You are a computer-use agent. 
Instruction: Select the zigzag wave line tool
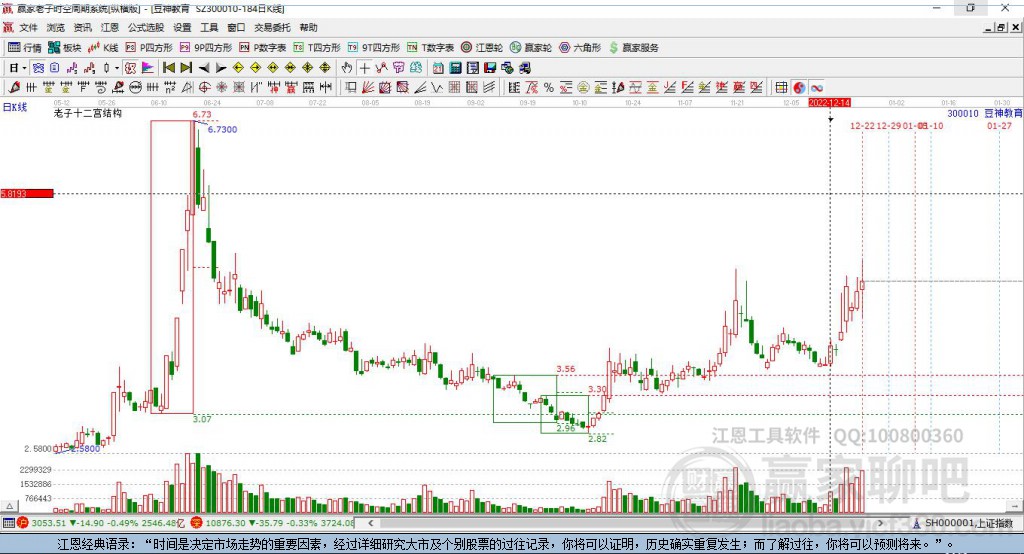[437, 88]
